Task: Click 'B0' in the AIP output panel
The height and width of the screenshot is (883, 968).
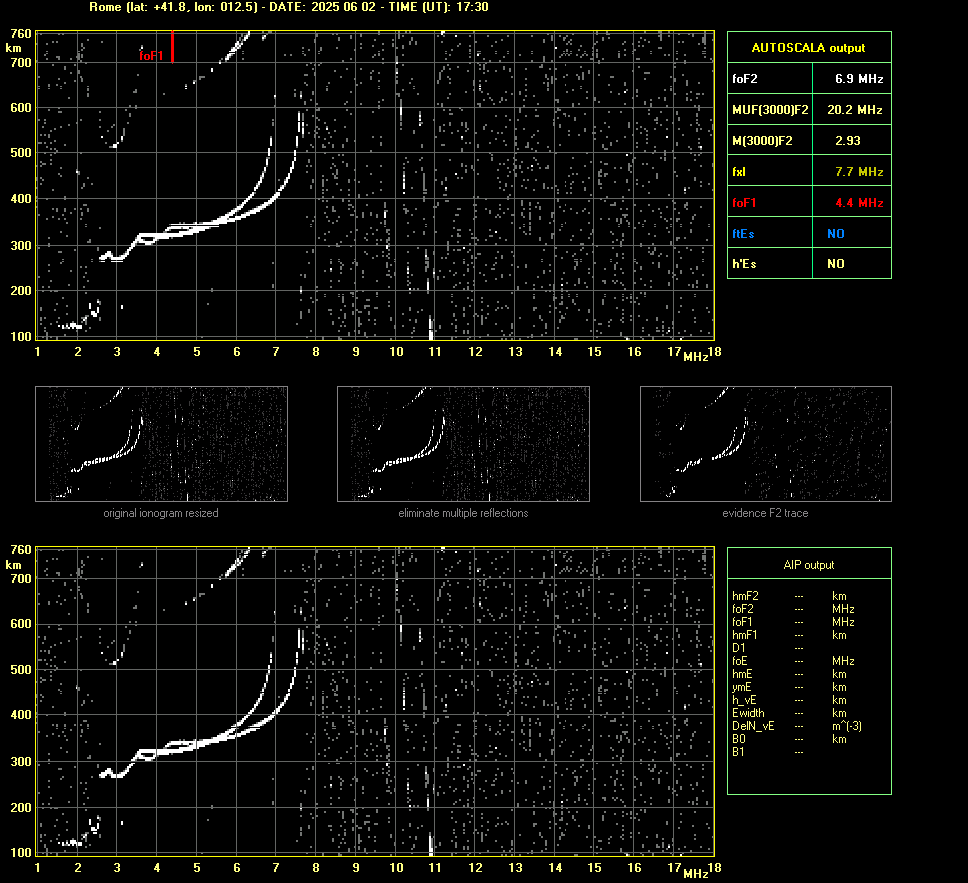Action: (x=738, y=739)
